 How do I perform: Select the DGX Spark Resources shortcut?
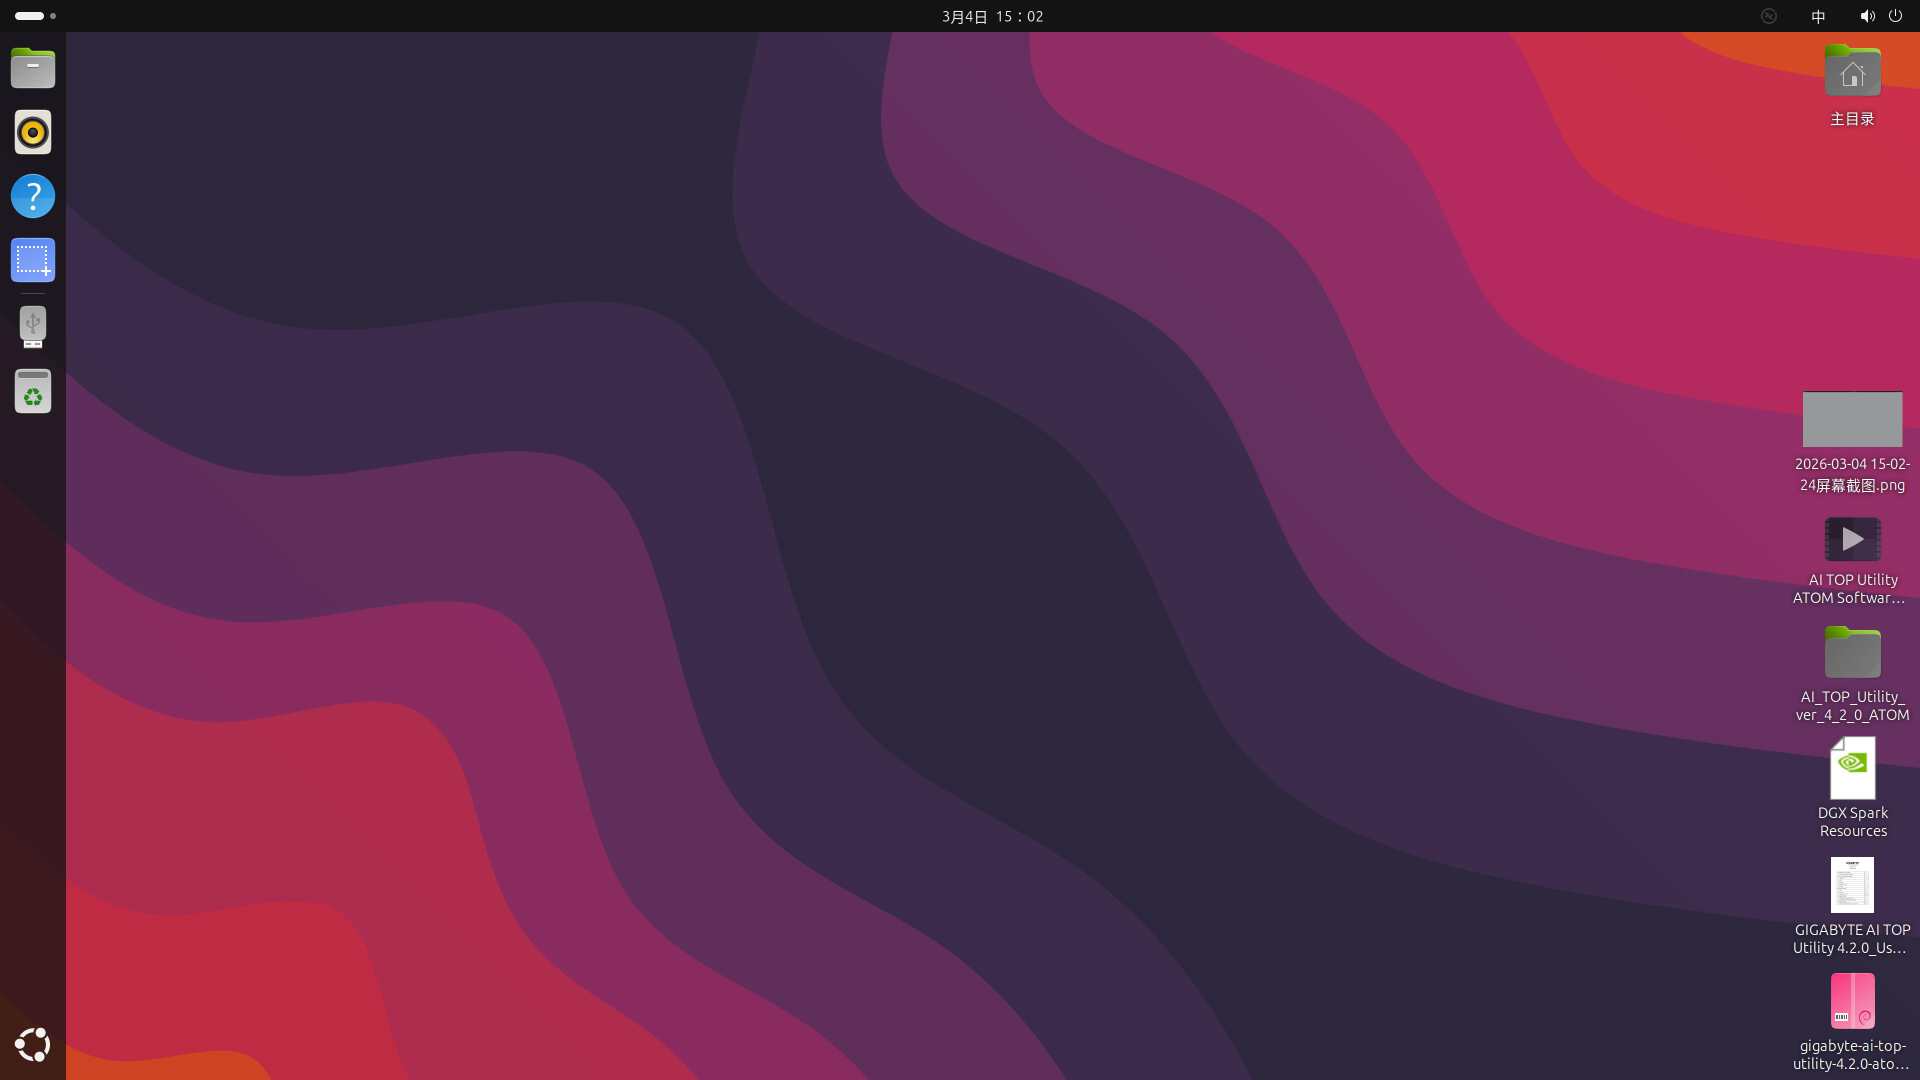[1852, 768]
